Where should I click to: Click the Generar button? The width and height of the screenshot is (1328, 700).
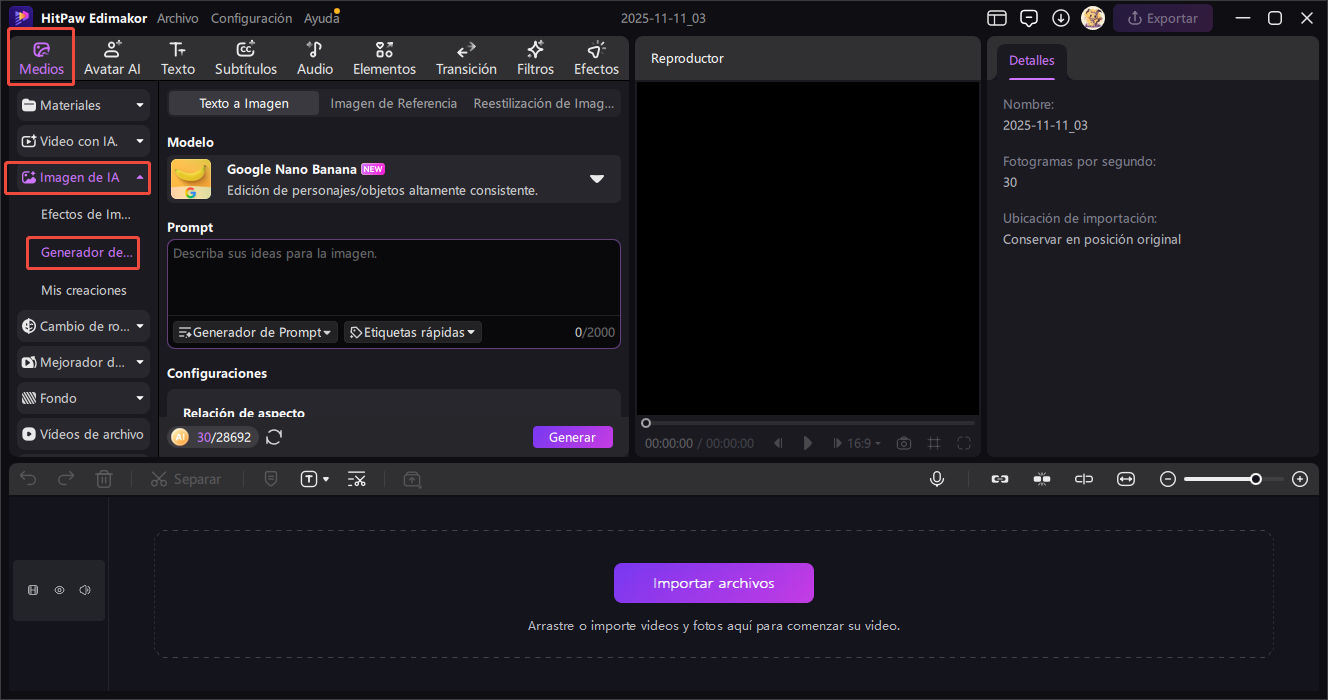click(x=572, y=437)
